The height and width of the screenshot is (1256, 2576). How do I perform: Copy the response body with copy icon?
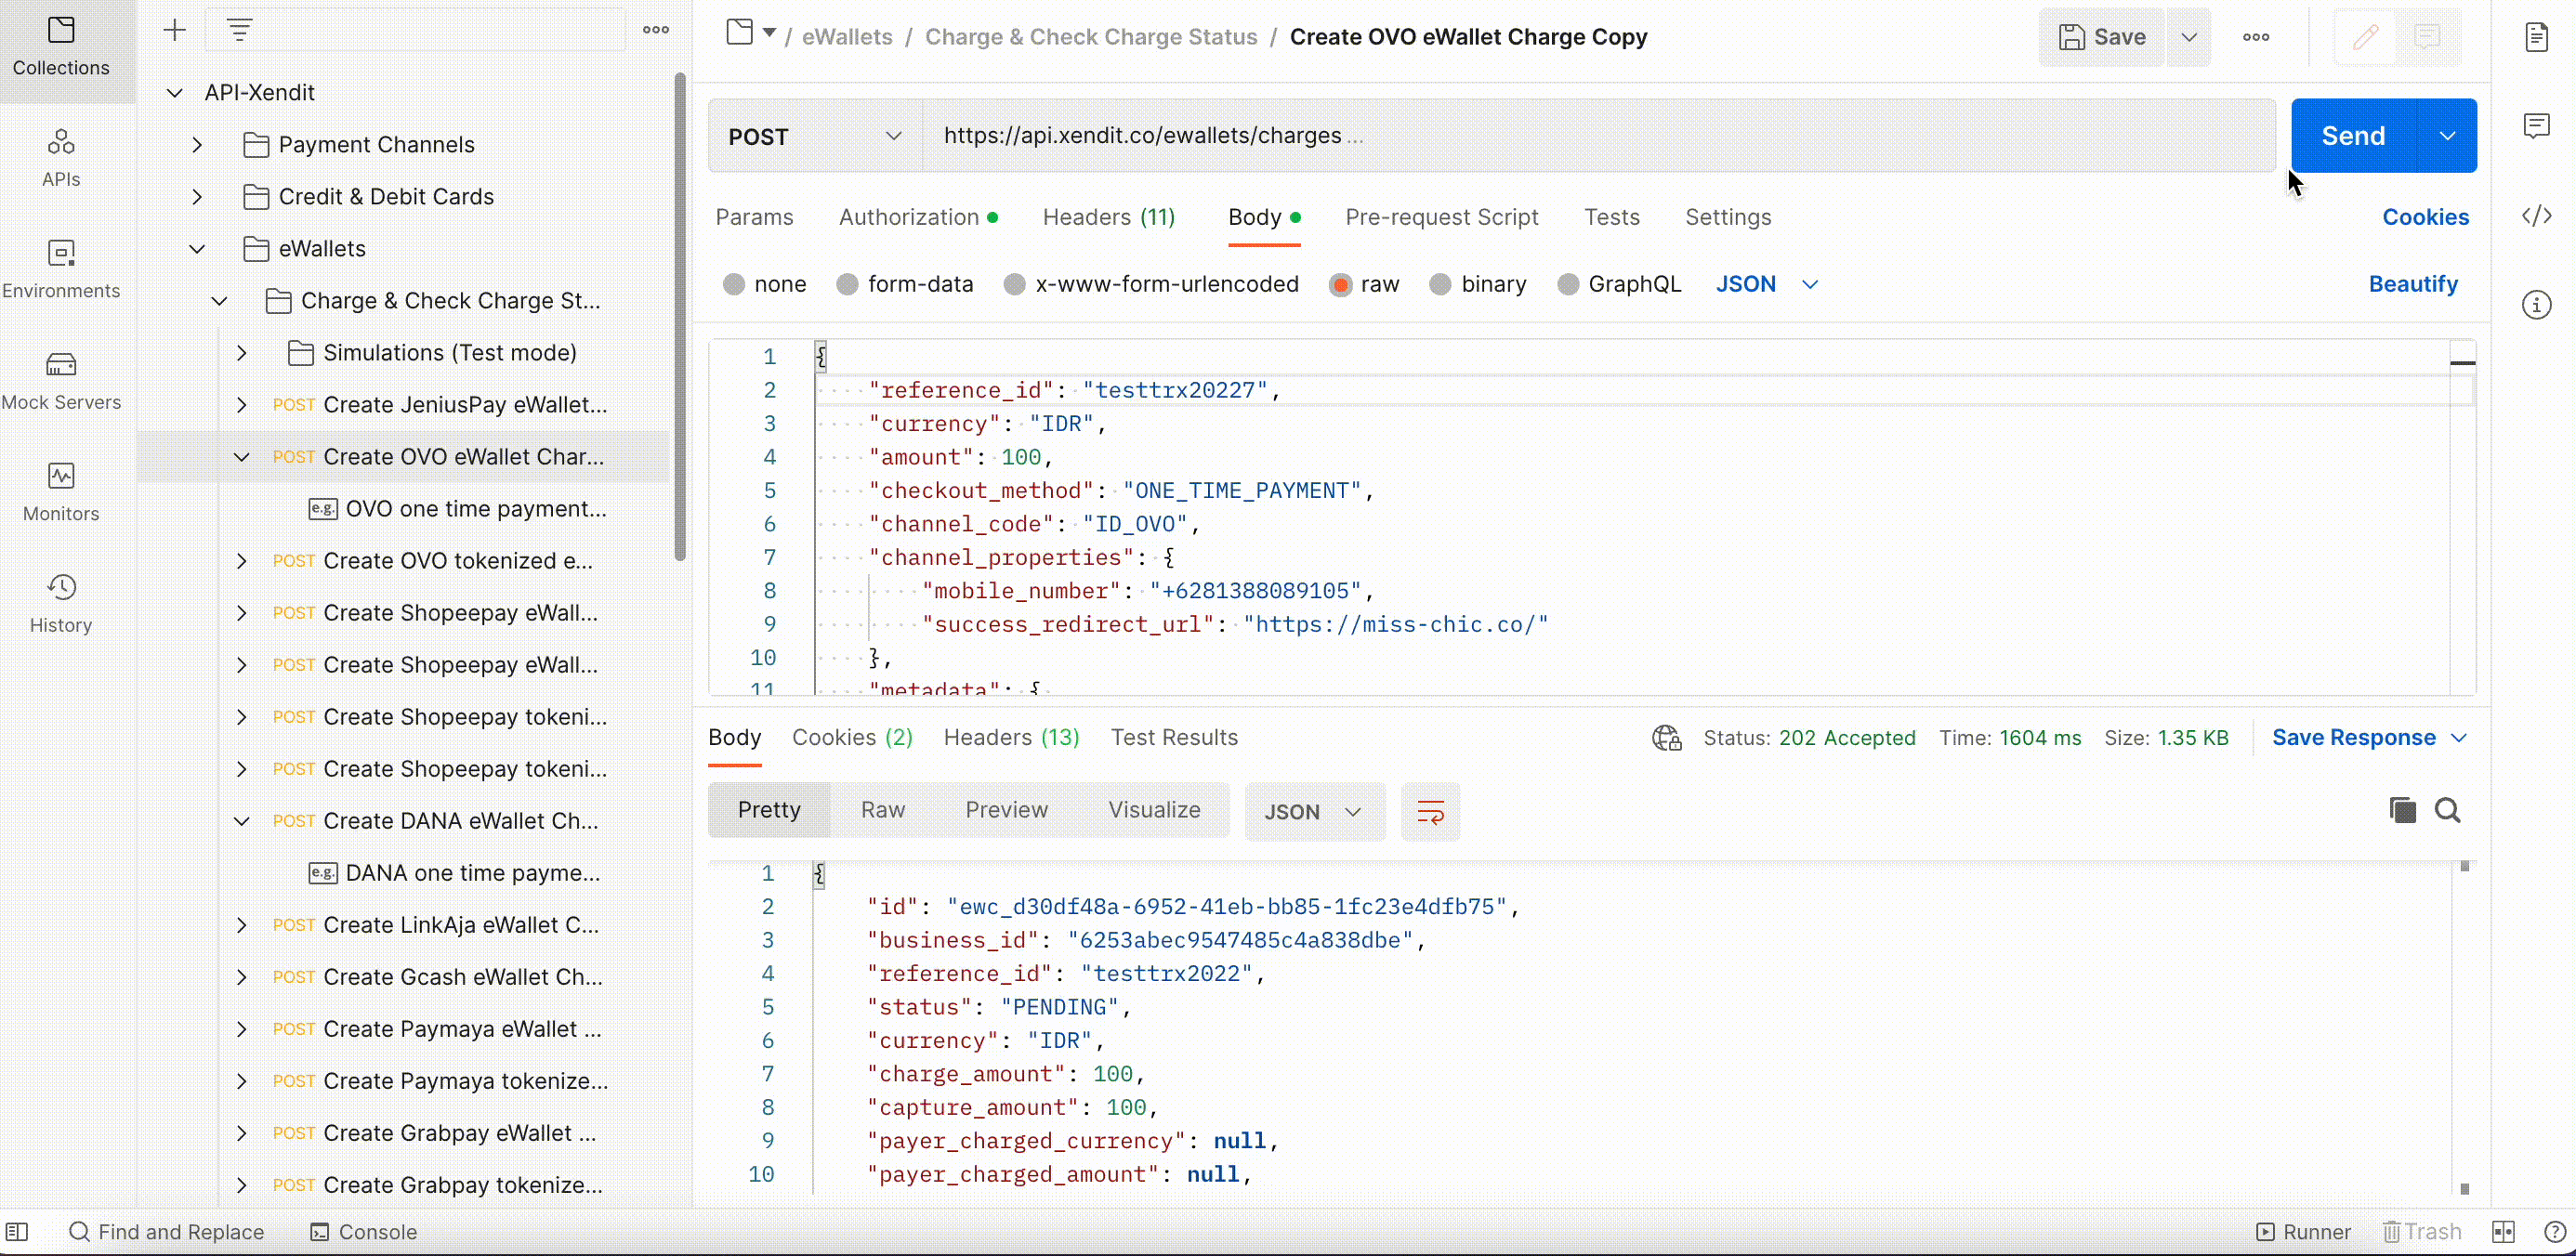point(2402,810)
